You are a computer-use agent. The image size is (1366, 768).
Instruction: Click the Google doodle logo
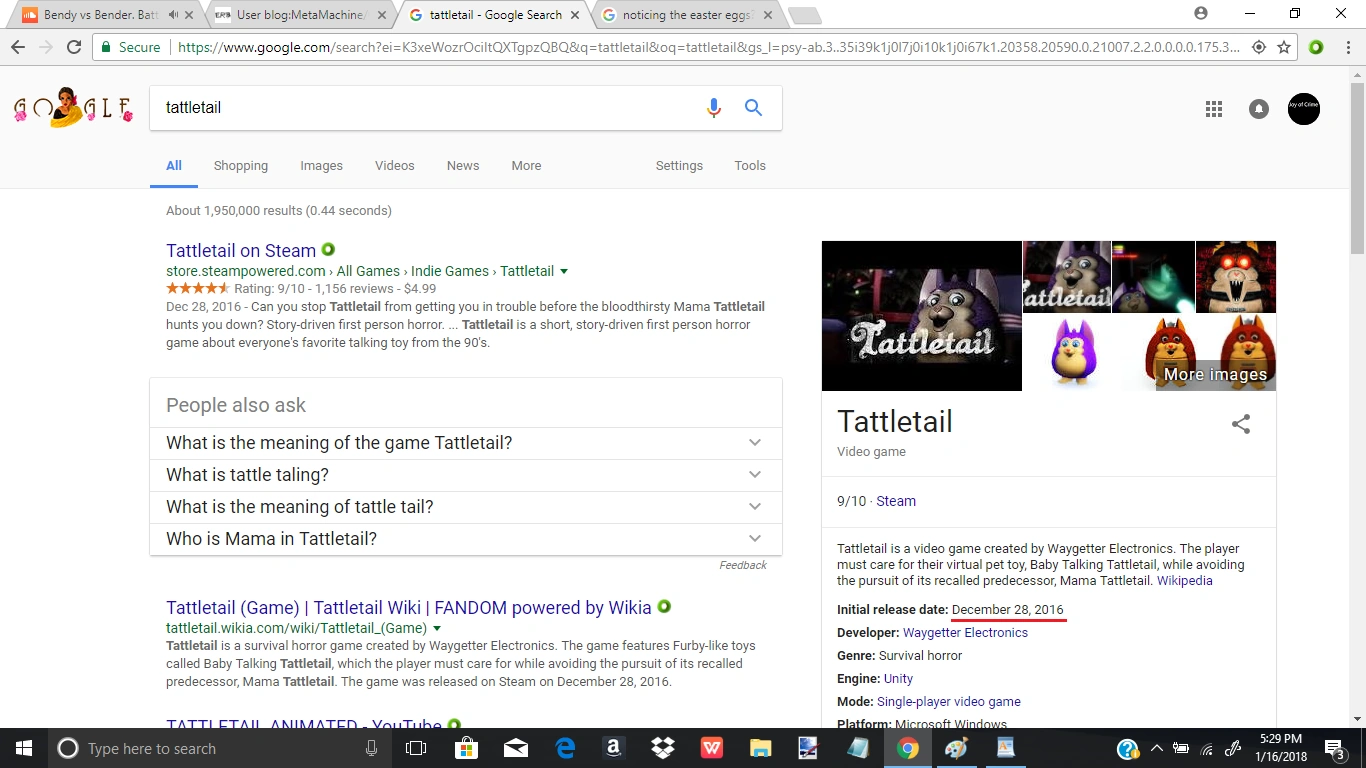(73, 107)
